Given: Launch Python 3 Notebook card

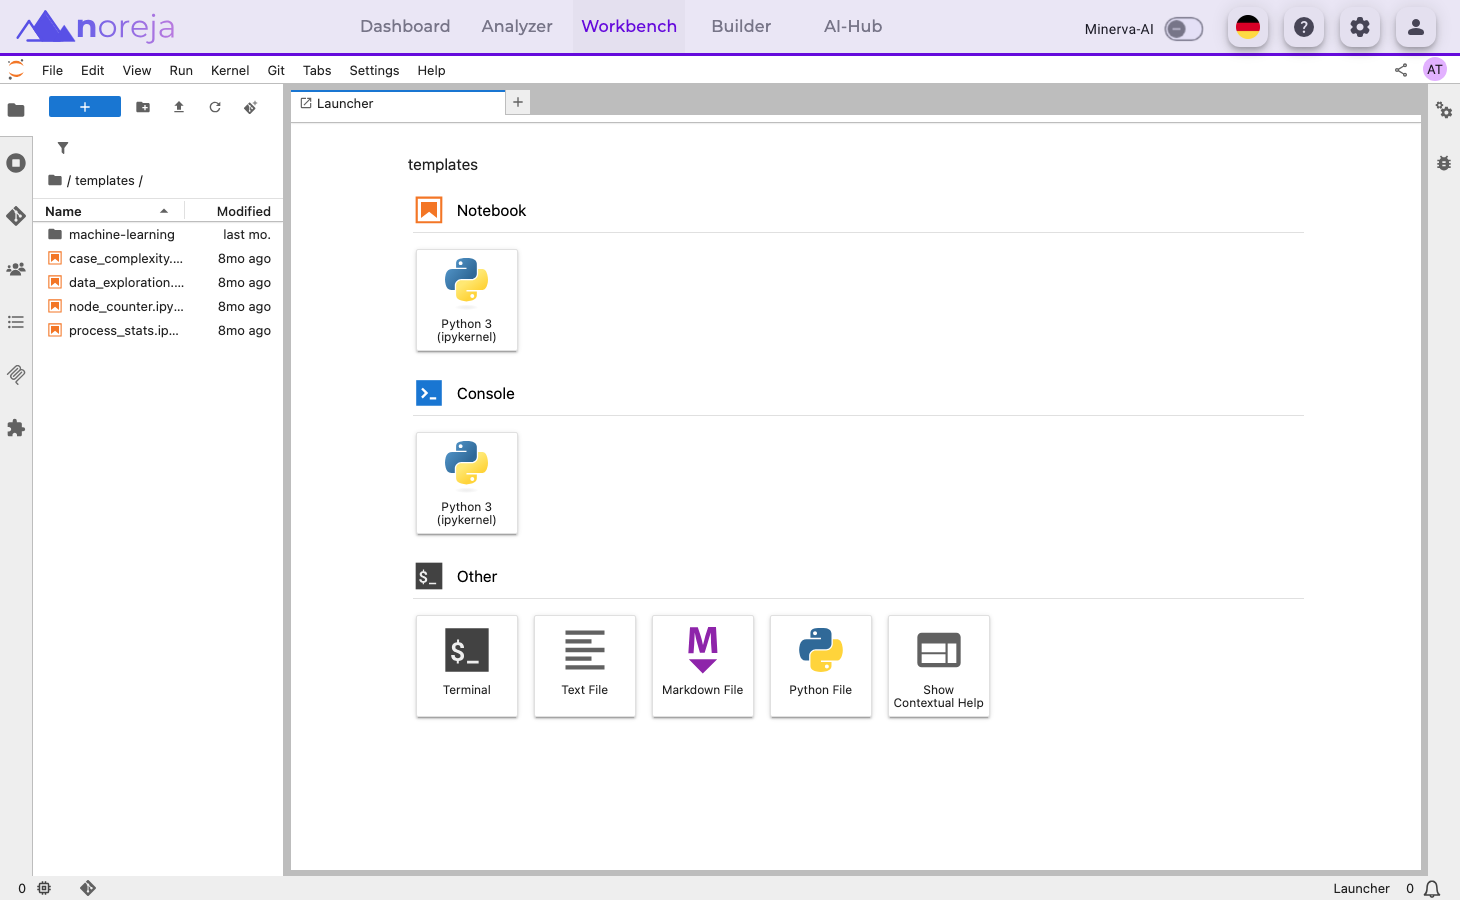Looking at the screenshot, I should coord(467,300).
